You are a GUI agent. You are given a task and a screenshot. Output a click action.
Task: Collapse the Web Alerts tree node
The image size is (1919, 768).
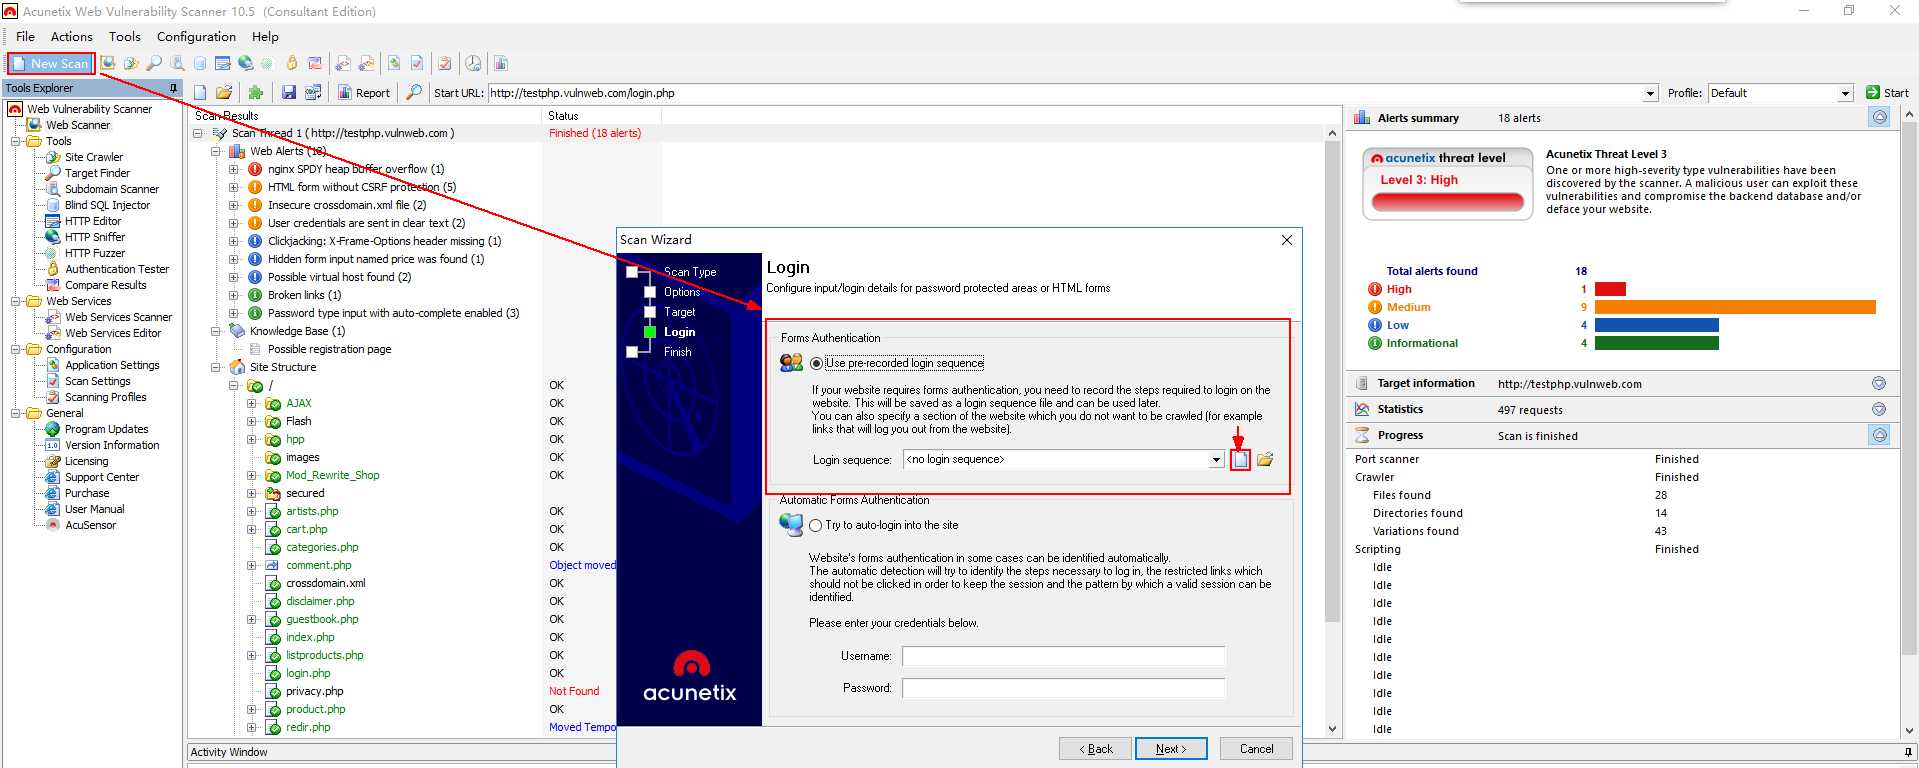(215, 151)
